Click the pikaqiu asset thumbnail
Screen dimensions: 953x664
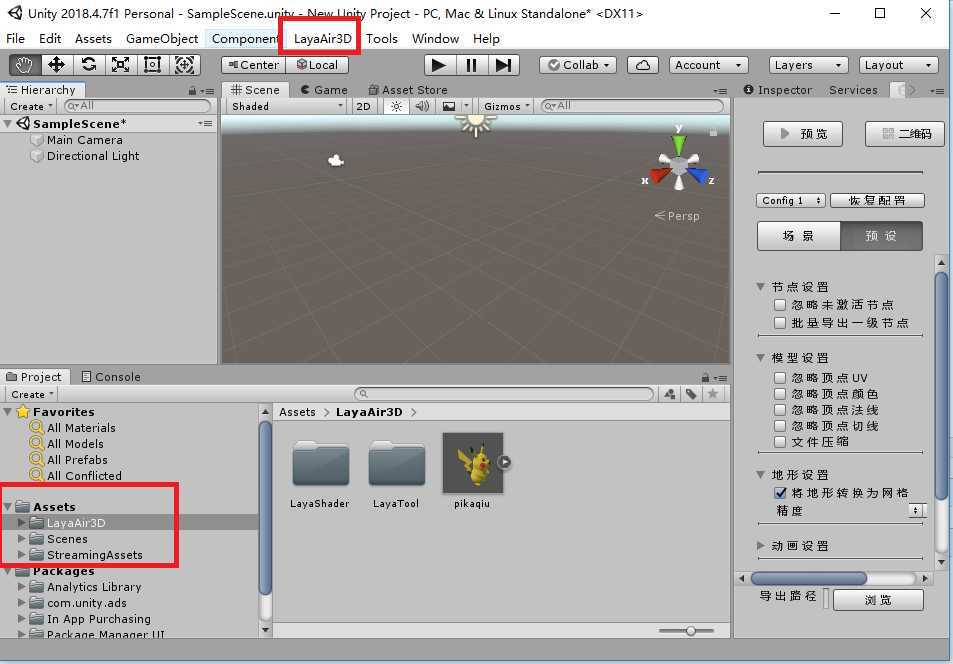coord(473,463)
